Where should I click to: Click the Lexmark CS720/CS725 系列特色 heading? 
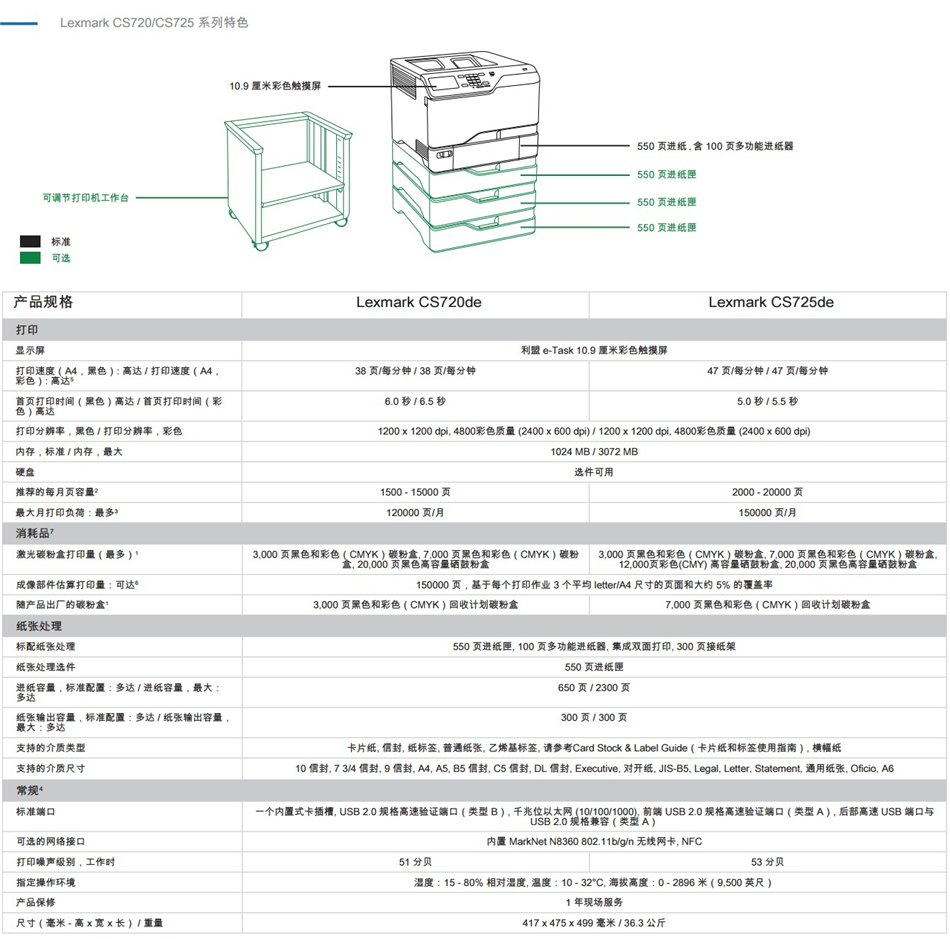154,22
